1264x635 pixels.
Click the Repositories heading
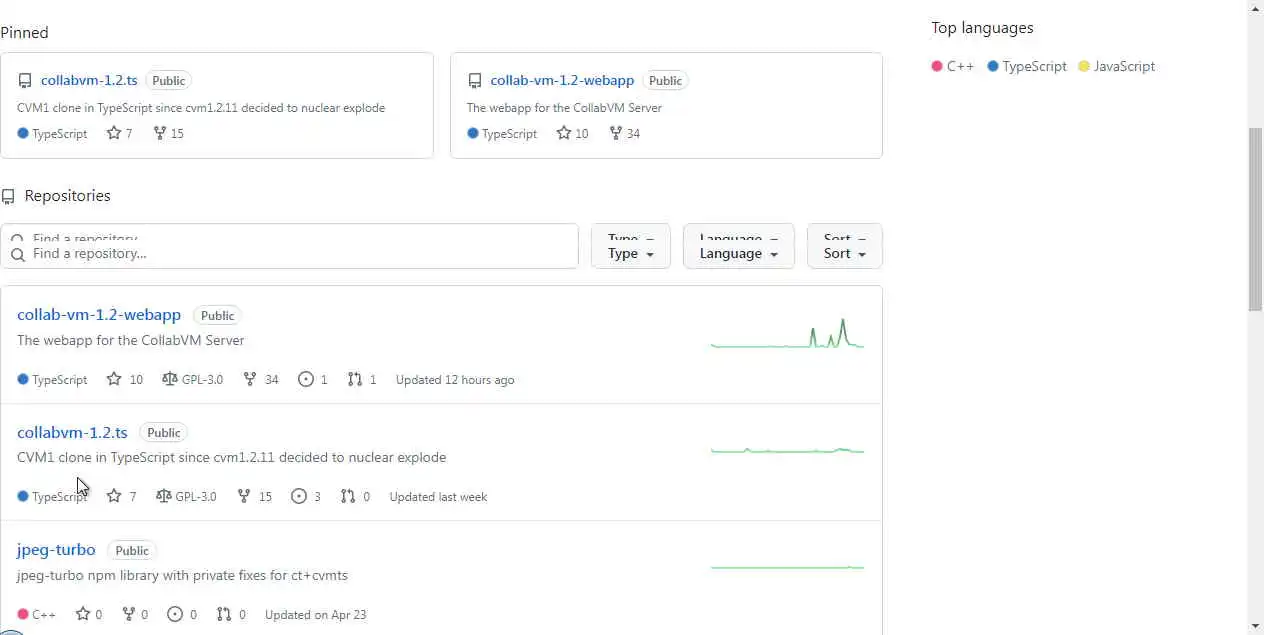pyautogui.click(x=67, y=196)
